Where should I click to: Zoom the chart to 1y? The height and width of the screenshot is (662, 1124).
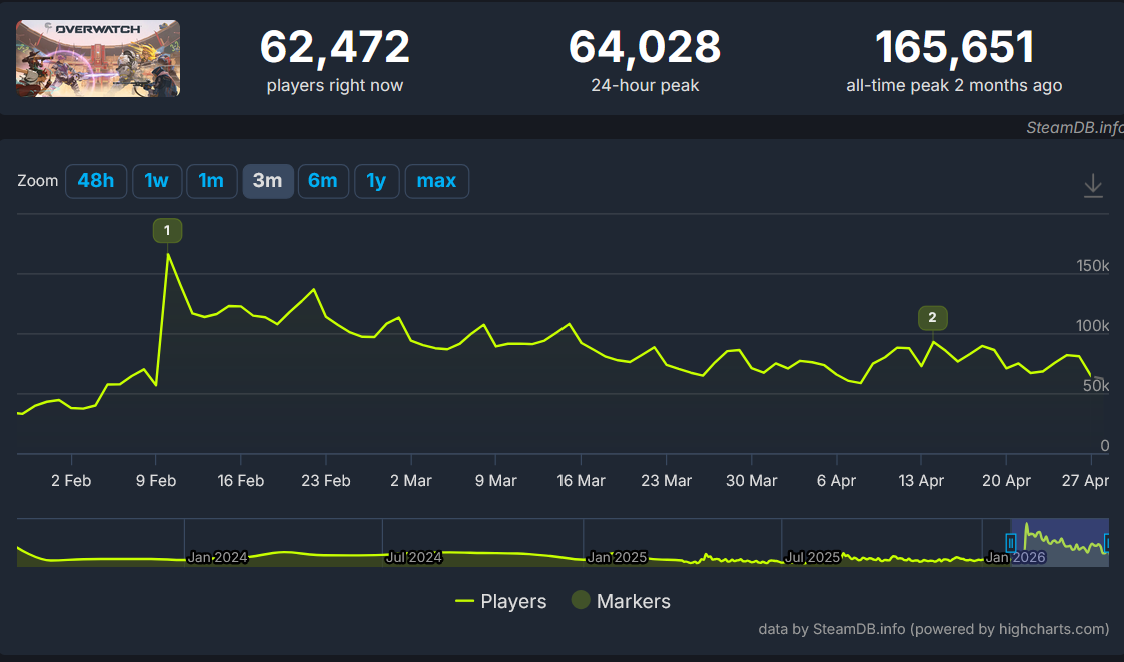coord(376,181)
